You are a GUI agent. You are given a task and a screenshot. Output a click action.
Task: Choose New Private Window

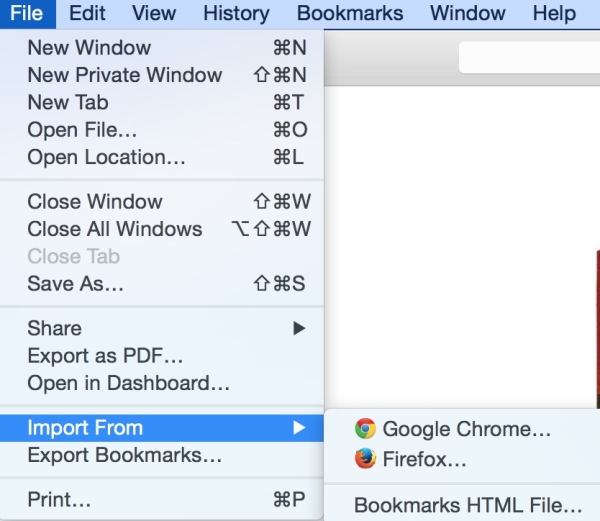pos(125,75)
